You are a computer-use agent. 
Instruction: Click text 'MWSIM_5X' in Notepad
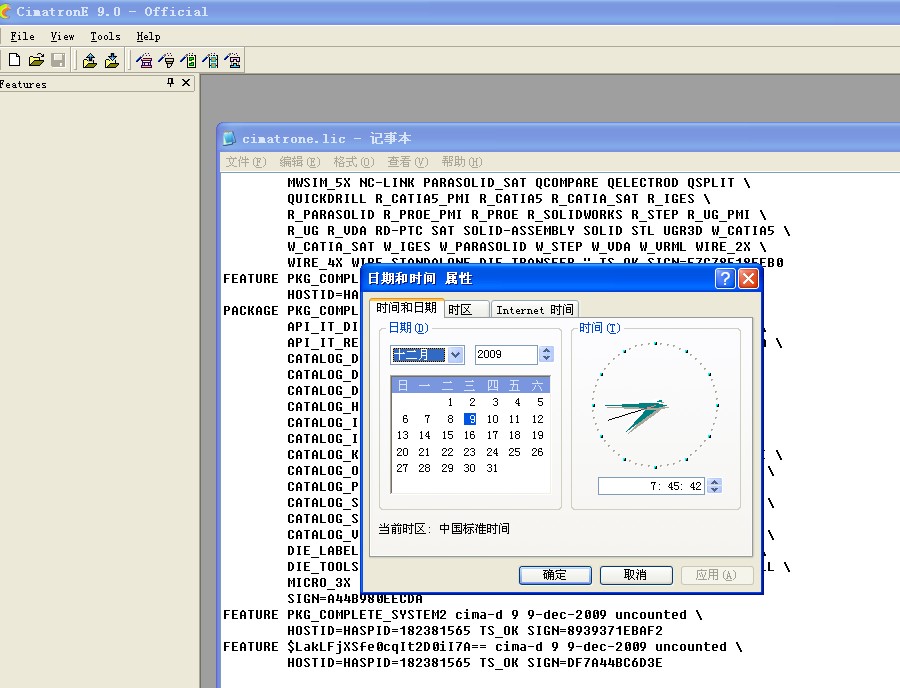[319, 182]
